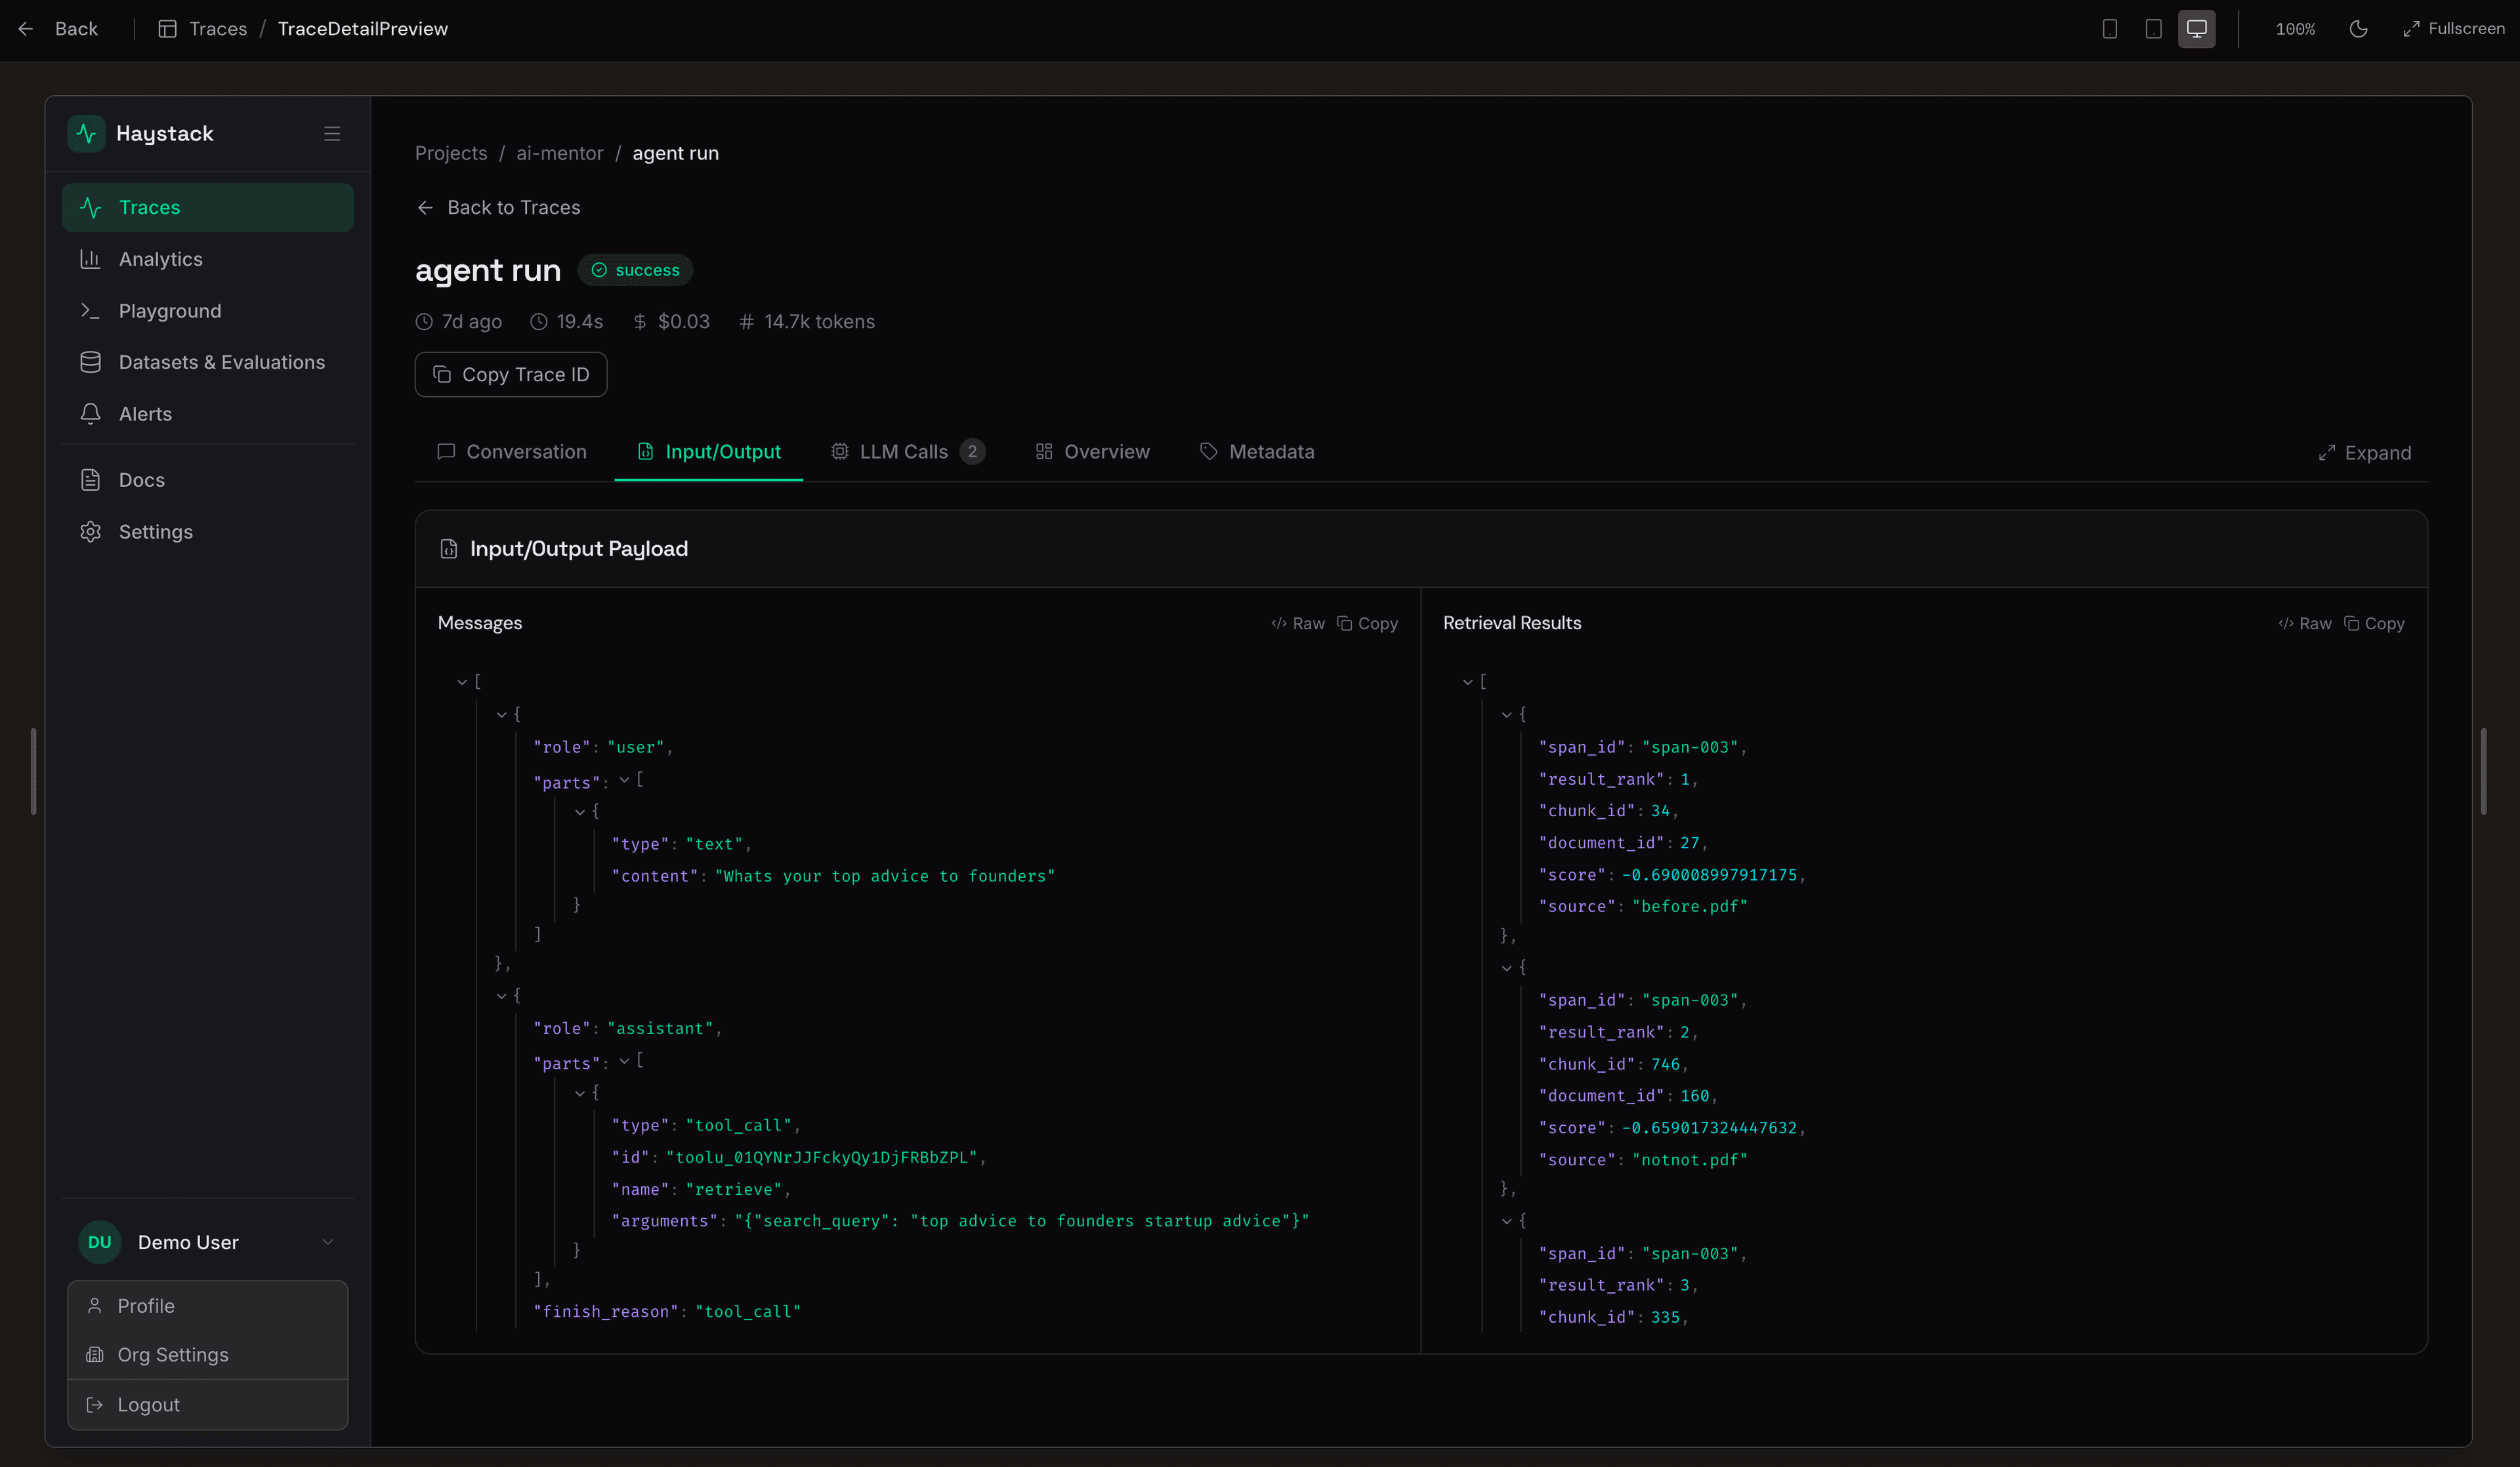The width and height of the screenshot is (2520, 1467).
Task: Collapse retrieval result rank 3 object
Action: [x=1507, y=1221]
